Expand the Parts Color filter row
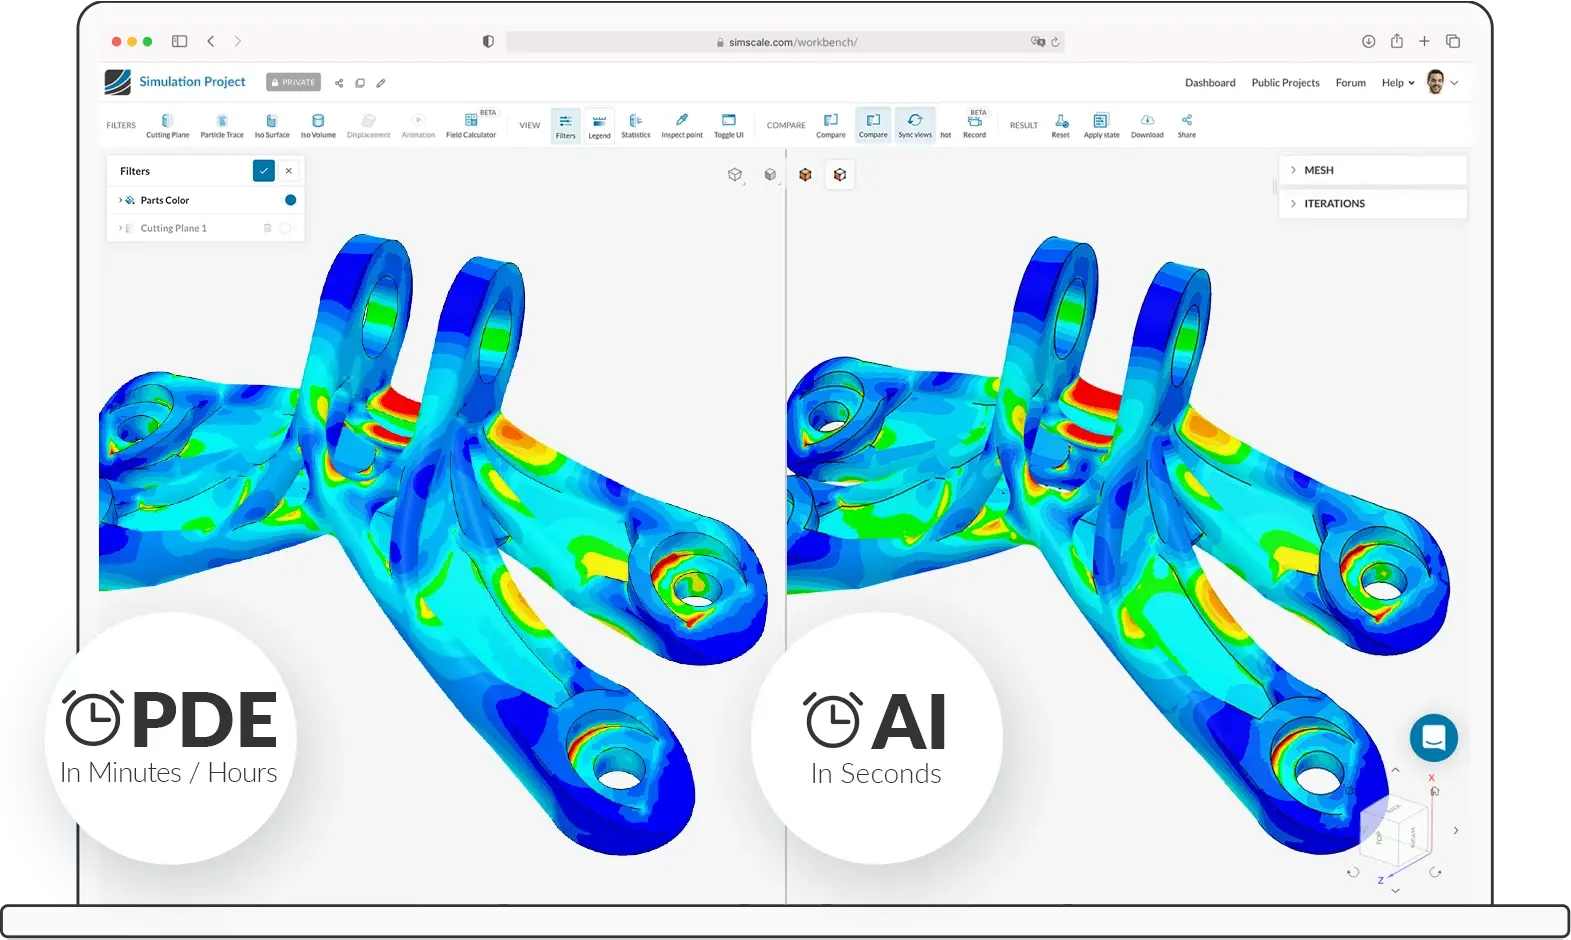 tap(121, 200)
